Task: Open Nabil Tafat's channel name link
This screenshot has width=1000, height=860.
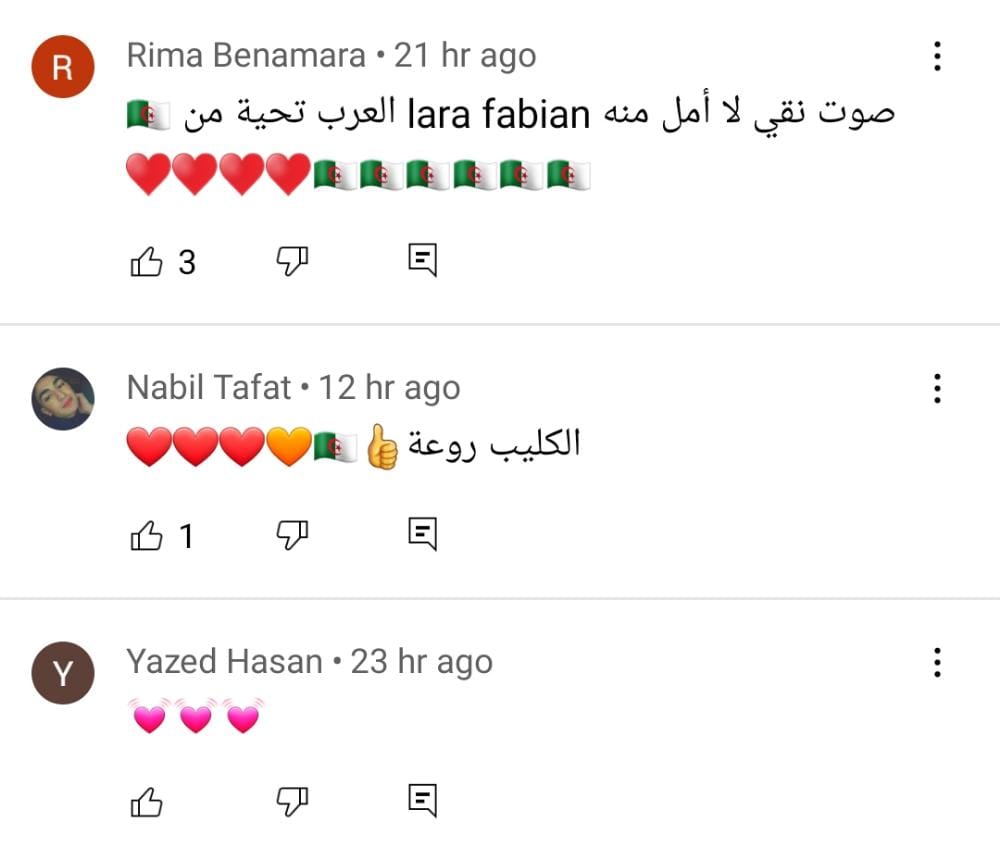Action: click(x=209, y=388)
